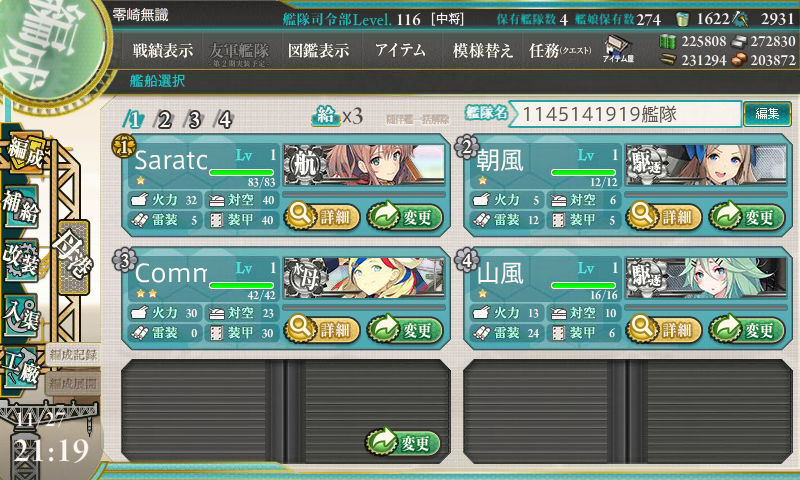Select 補給 resupply in the sidebar
Screen dimensions: 800x480
[x=21, y=206]
